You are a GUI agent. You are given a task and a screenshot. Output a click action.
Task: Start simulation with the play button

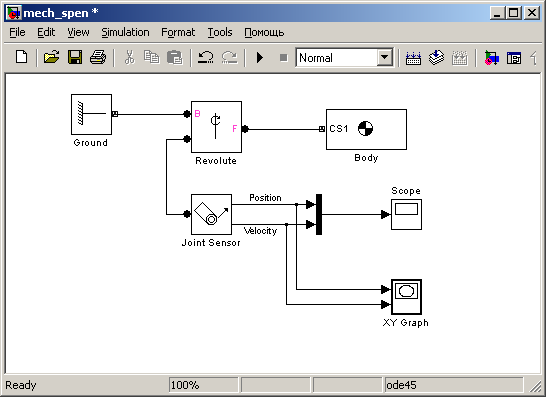coord(260,57)
